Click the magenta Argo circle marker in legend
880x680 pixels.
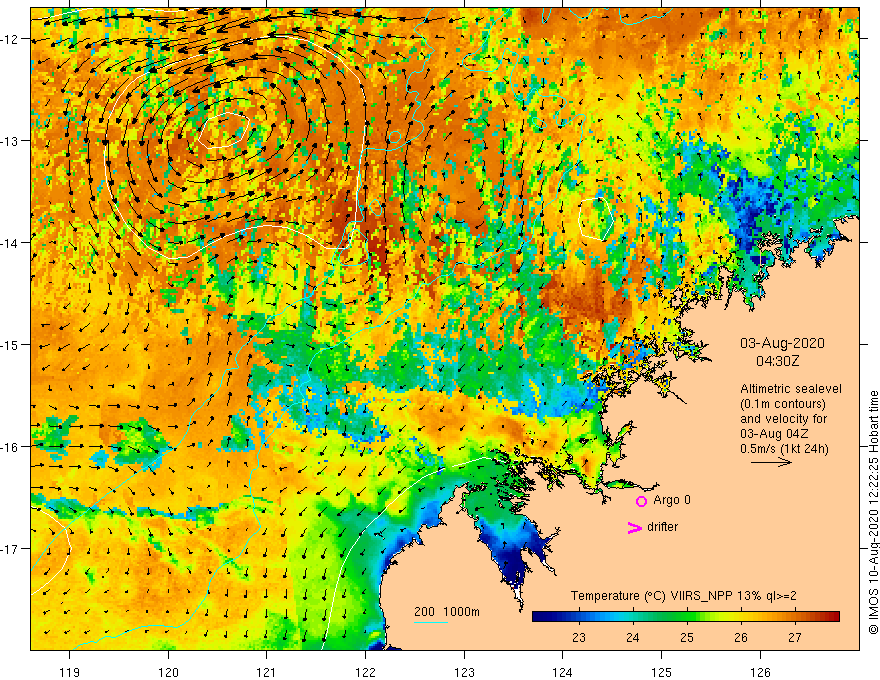(641, 501)
